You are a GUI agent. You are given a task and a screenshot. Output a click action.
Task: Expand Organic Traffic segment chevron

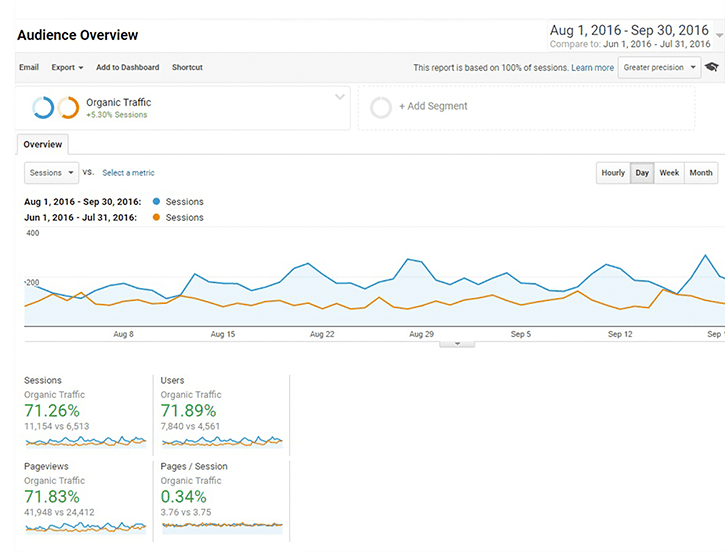pyautogui.click(x=340, y=97)
